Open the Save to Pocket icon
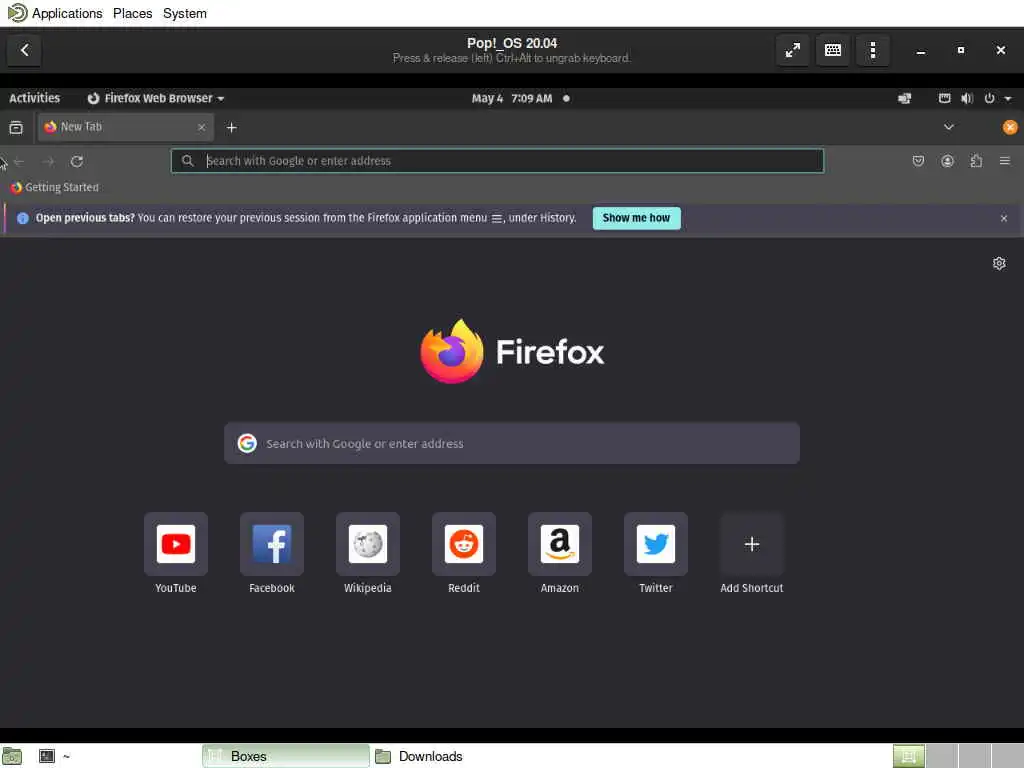This screenshot has width=1024, height=768. [x=918, y=161]
